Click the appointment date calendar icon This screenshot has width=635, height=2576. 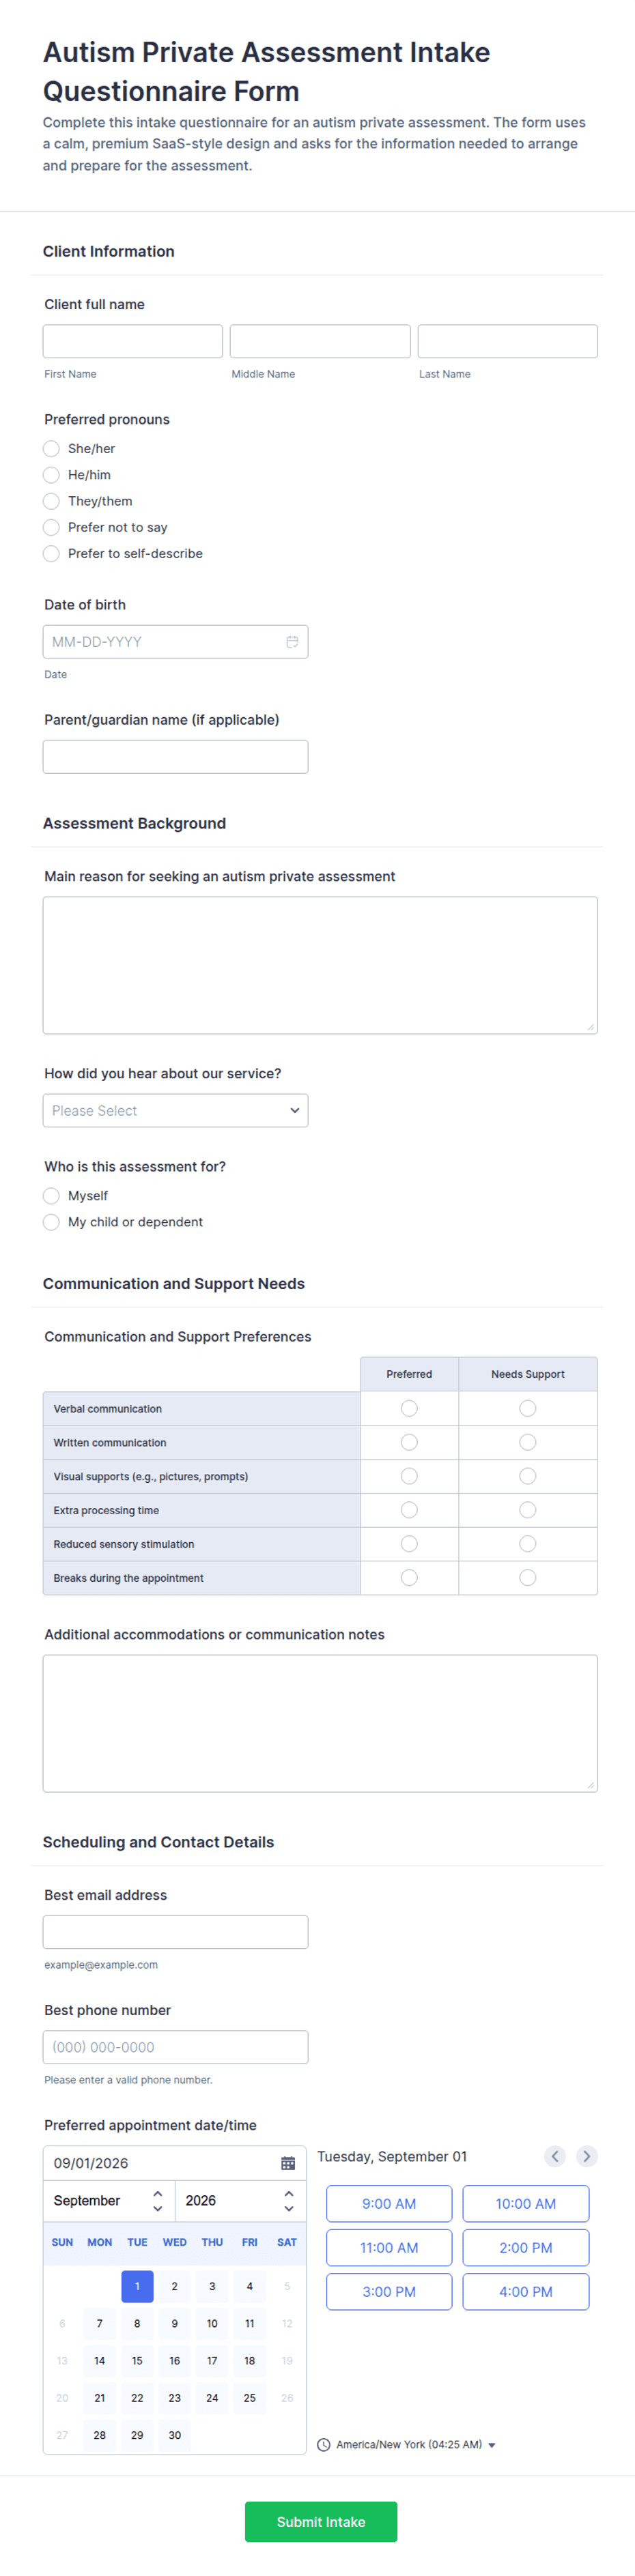point(288,2163)
